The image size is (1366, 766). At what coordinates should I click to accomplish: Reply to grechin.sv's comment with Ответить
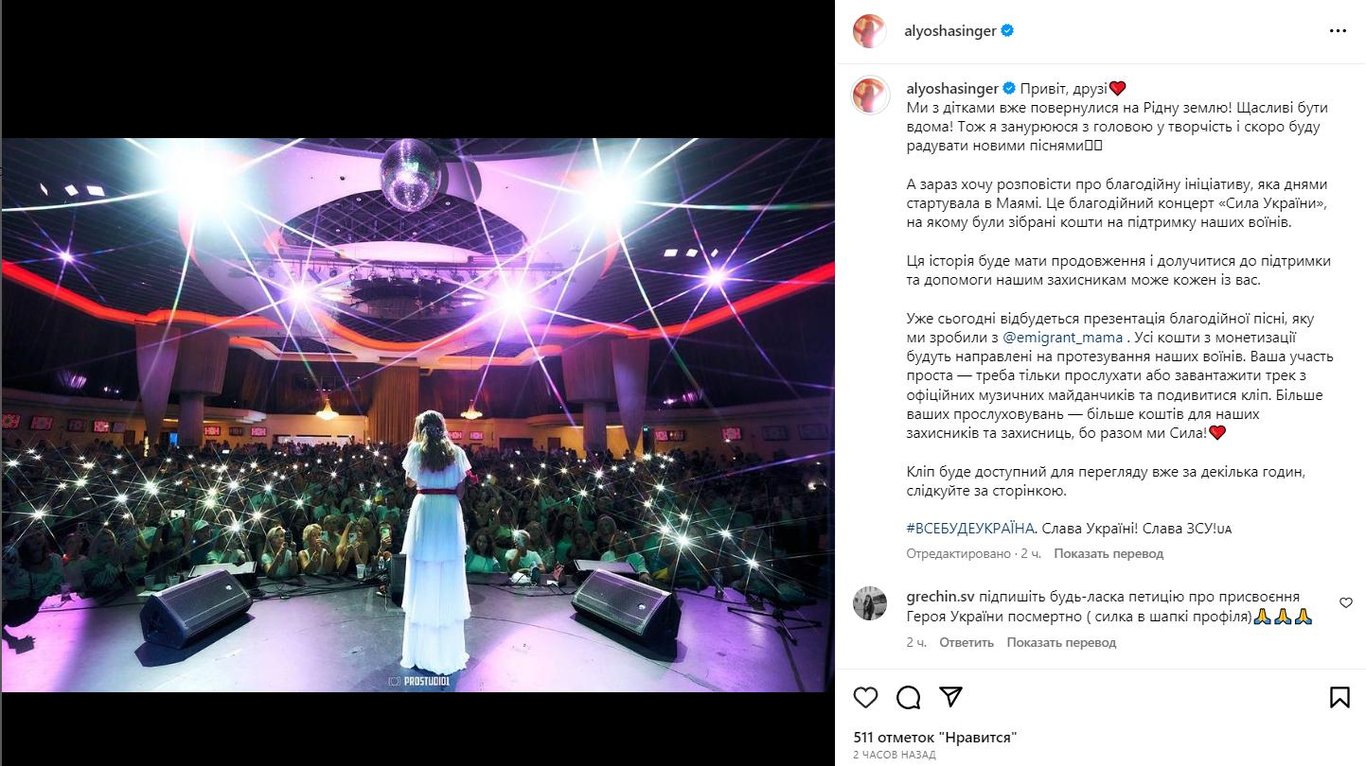(x=966, y=642)
